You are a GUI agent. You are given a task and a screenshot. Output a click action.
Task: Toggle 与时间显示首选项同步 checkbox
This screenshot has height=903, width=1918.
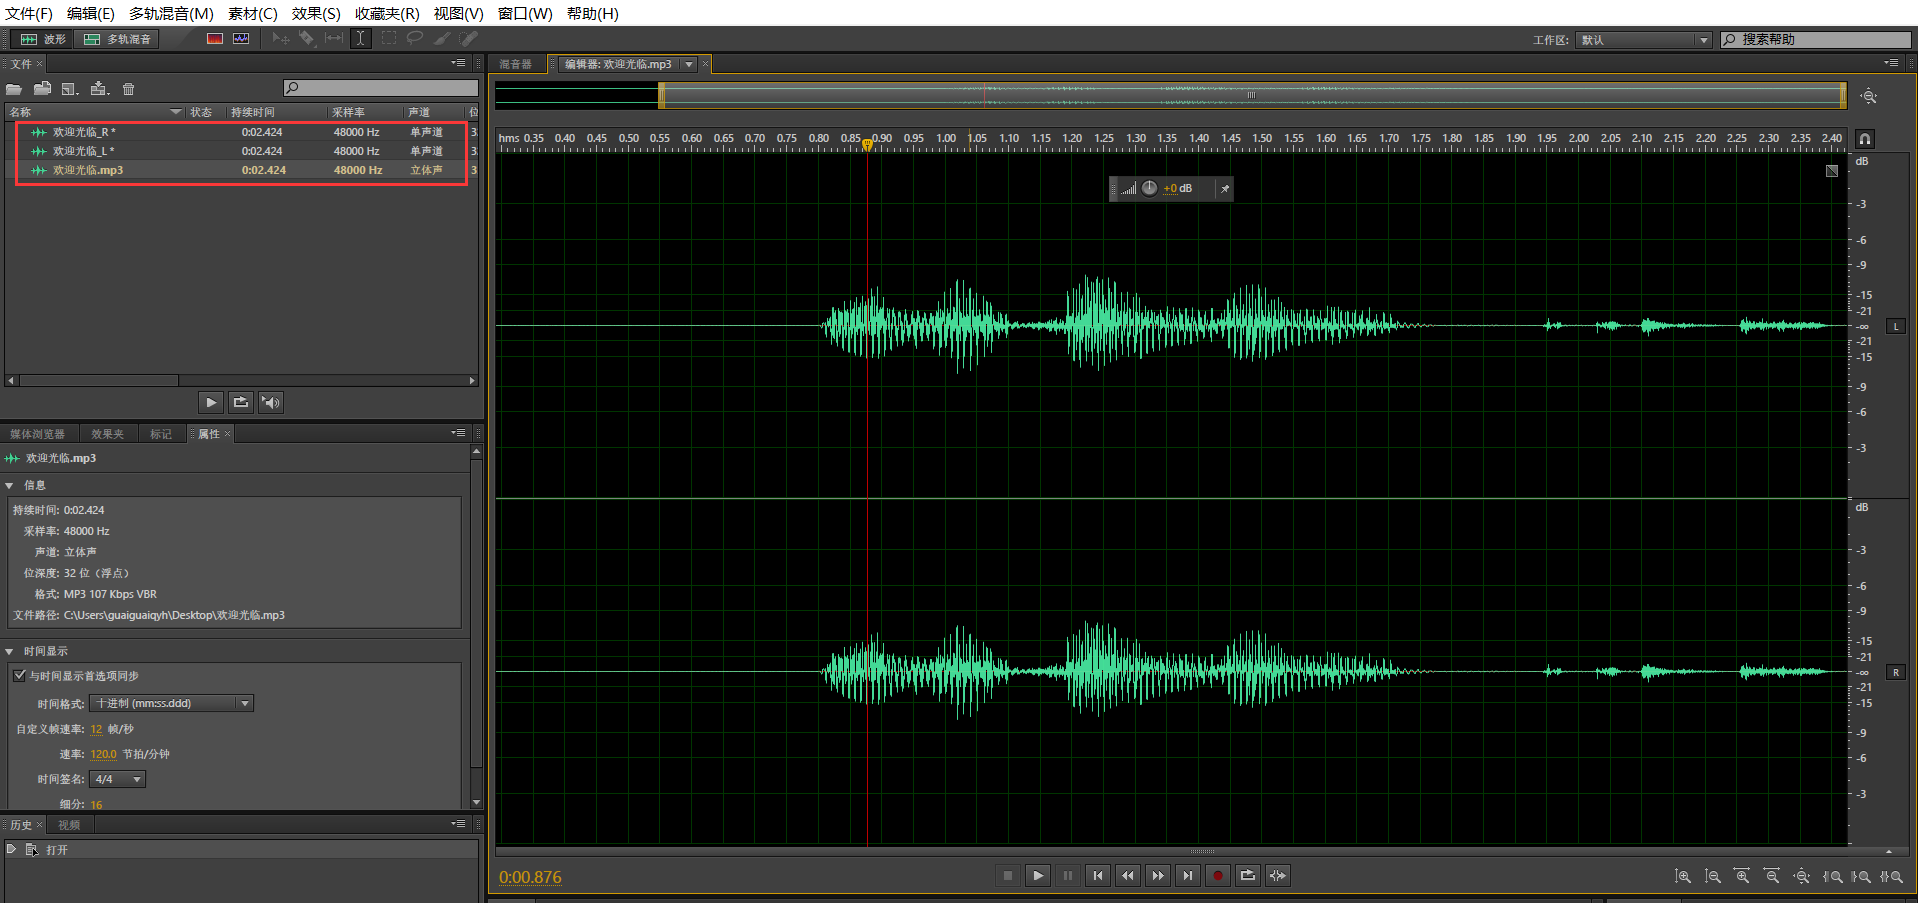[x=19, y=675]
